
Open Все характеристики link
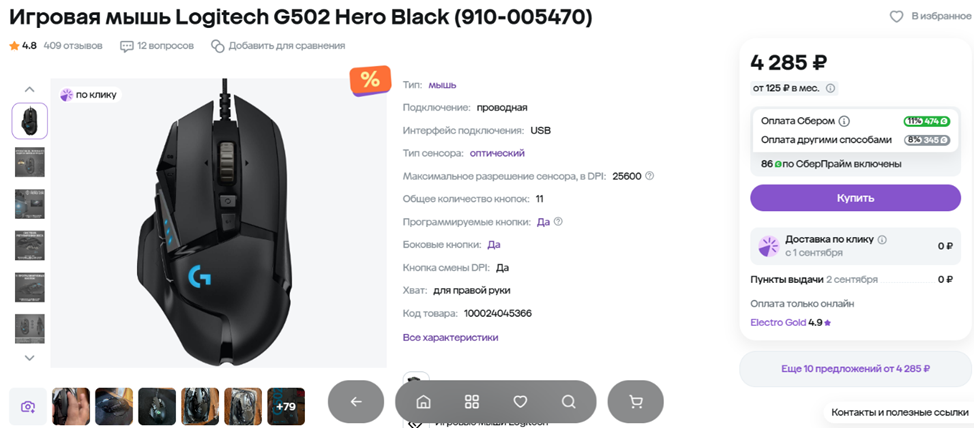tap(450, 338)
